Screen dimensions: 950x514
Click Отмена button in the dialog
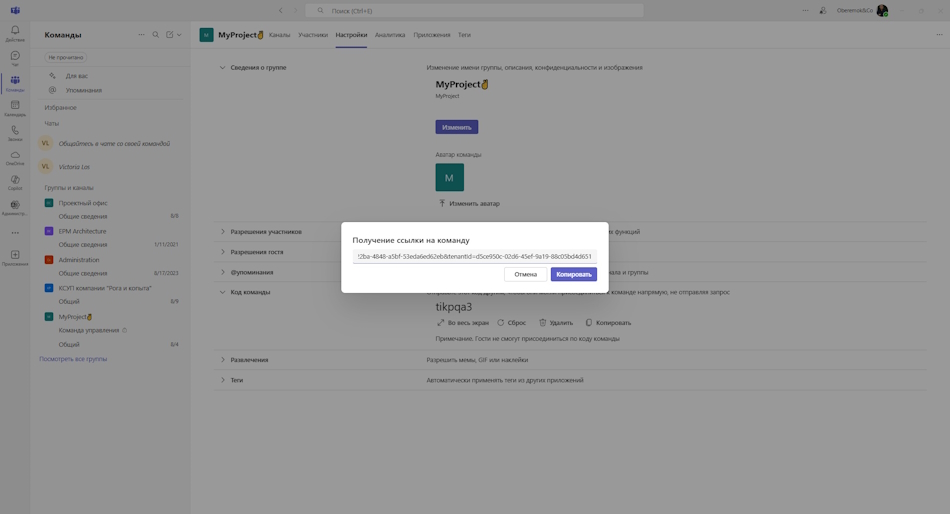525,275
